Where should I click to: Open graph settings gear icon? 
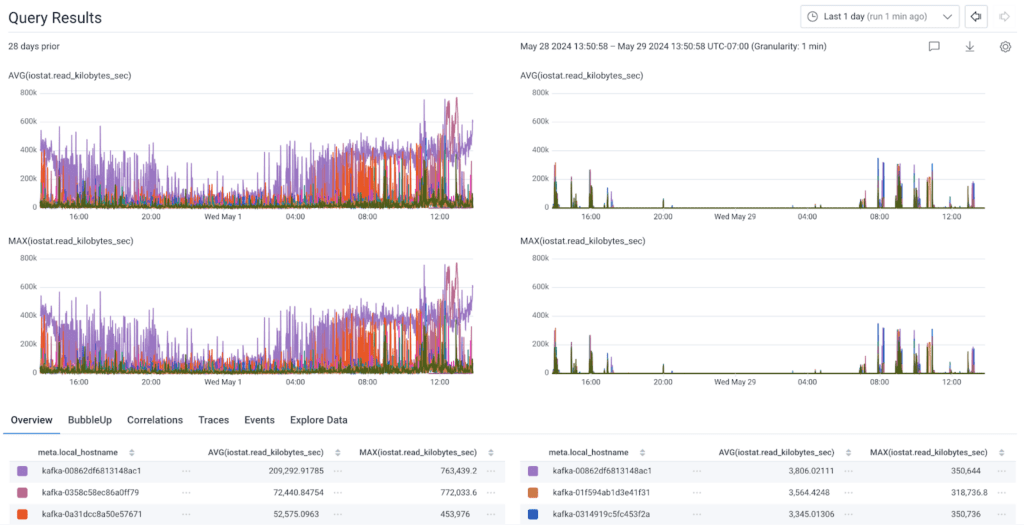tap(1005, 47)
